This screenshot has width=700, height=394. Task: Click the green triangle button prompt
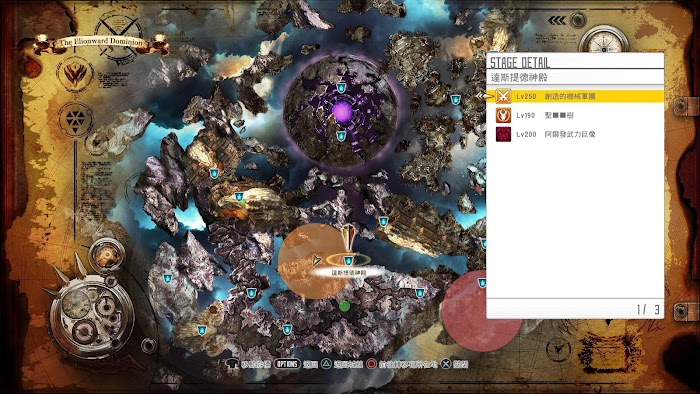[x=327, y=364]
